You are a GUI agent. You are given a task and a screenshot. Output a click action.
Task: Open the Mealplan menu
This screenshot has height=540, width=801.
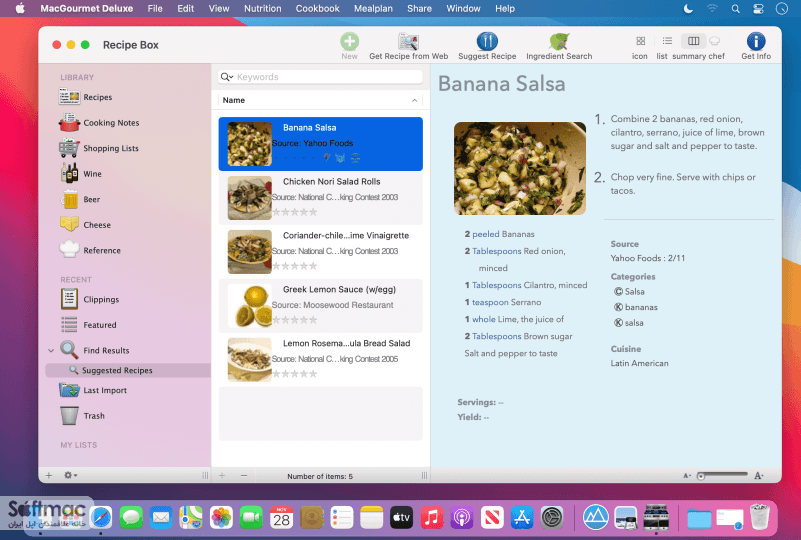coord(373,9)
